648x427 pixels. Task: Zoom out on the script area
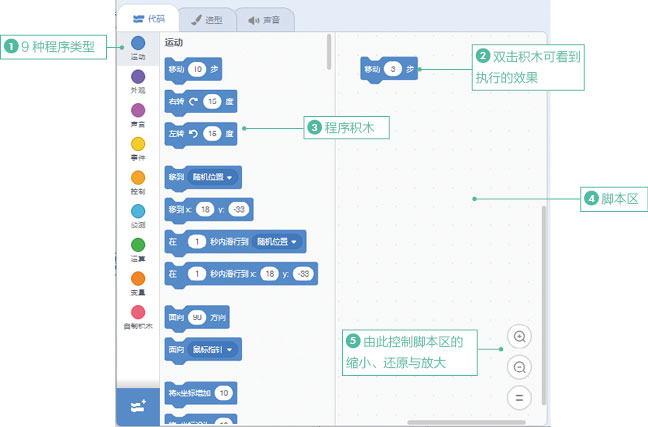(519, 367)
